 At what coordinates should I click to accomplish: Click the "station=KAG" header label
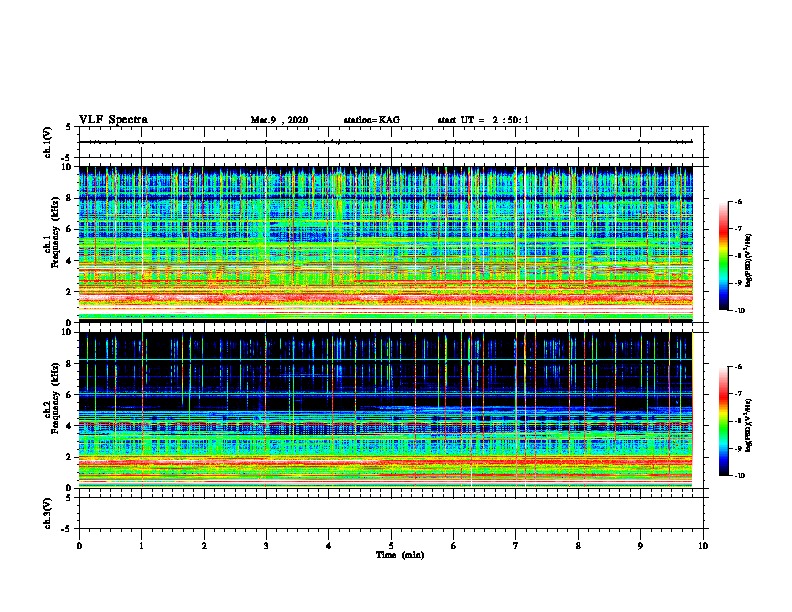pyautogui.click(x=372, y=120)
